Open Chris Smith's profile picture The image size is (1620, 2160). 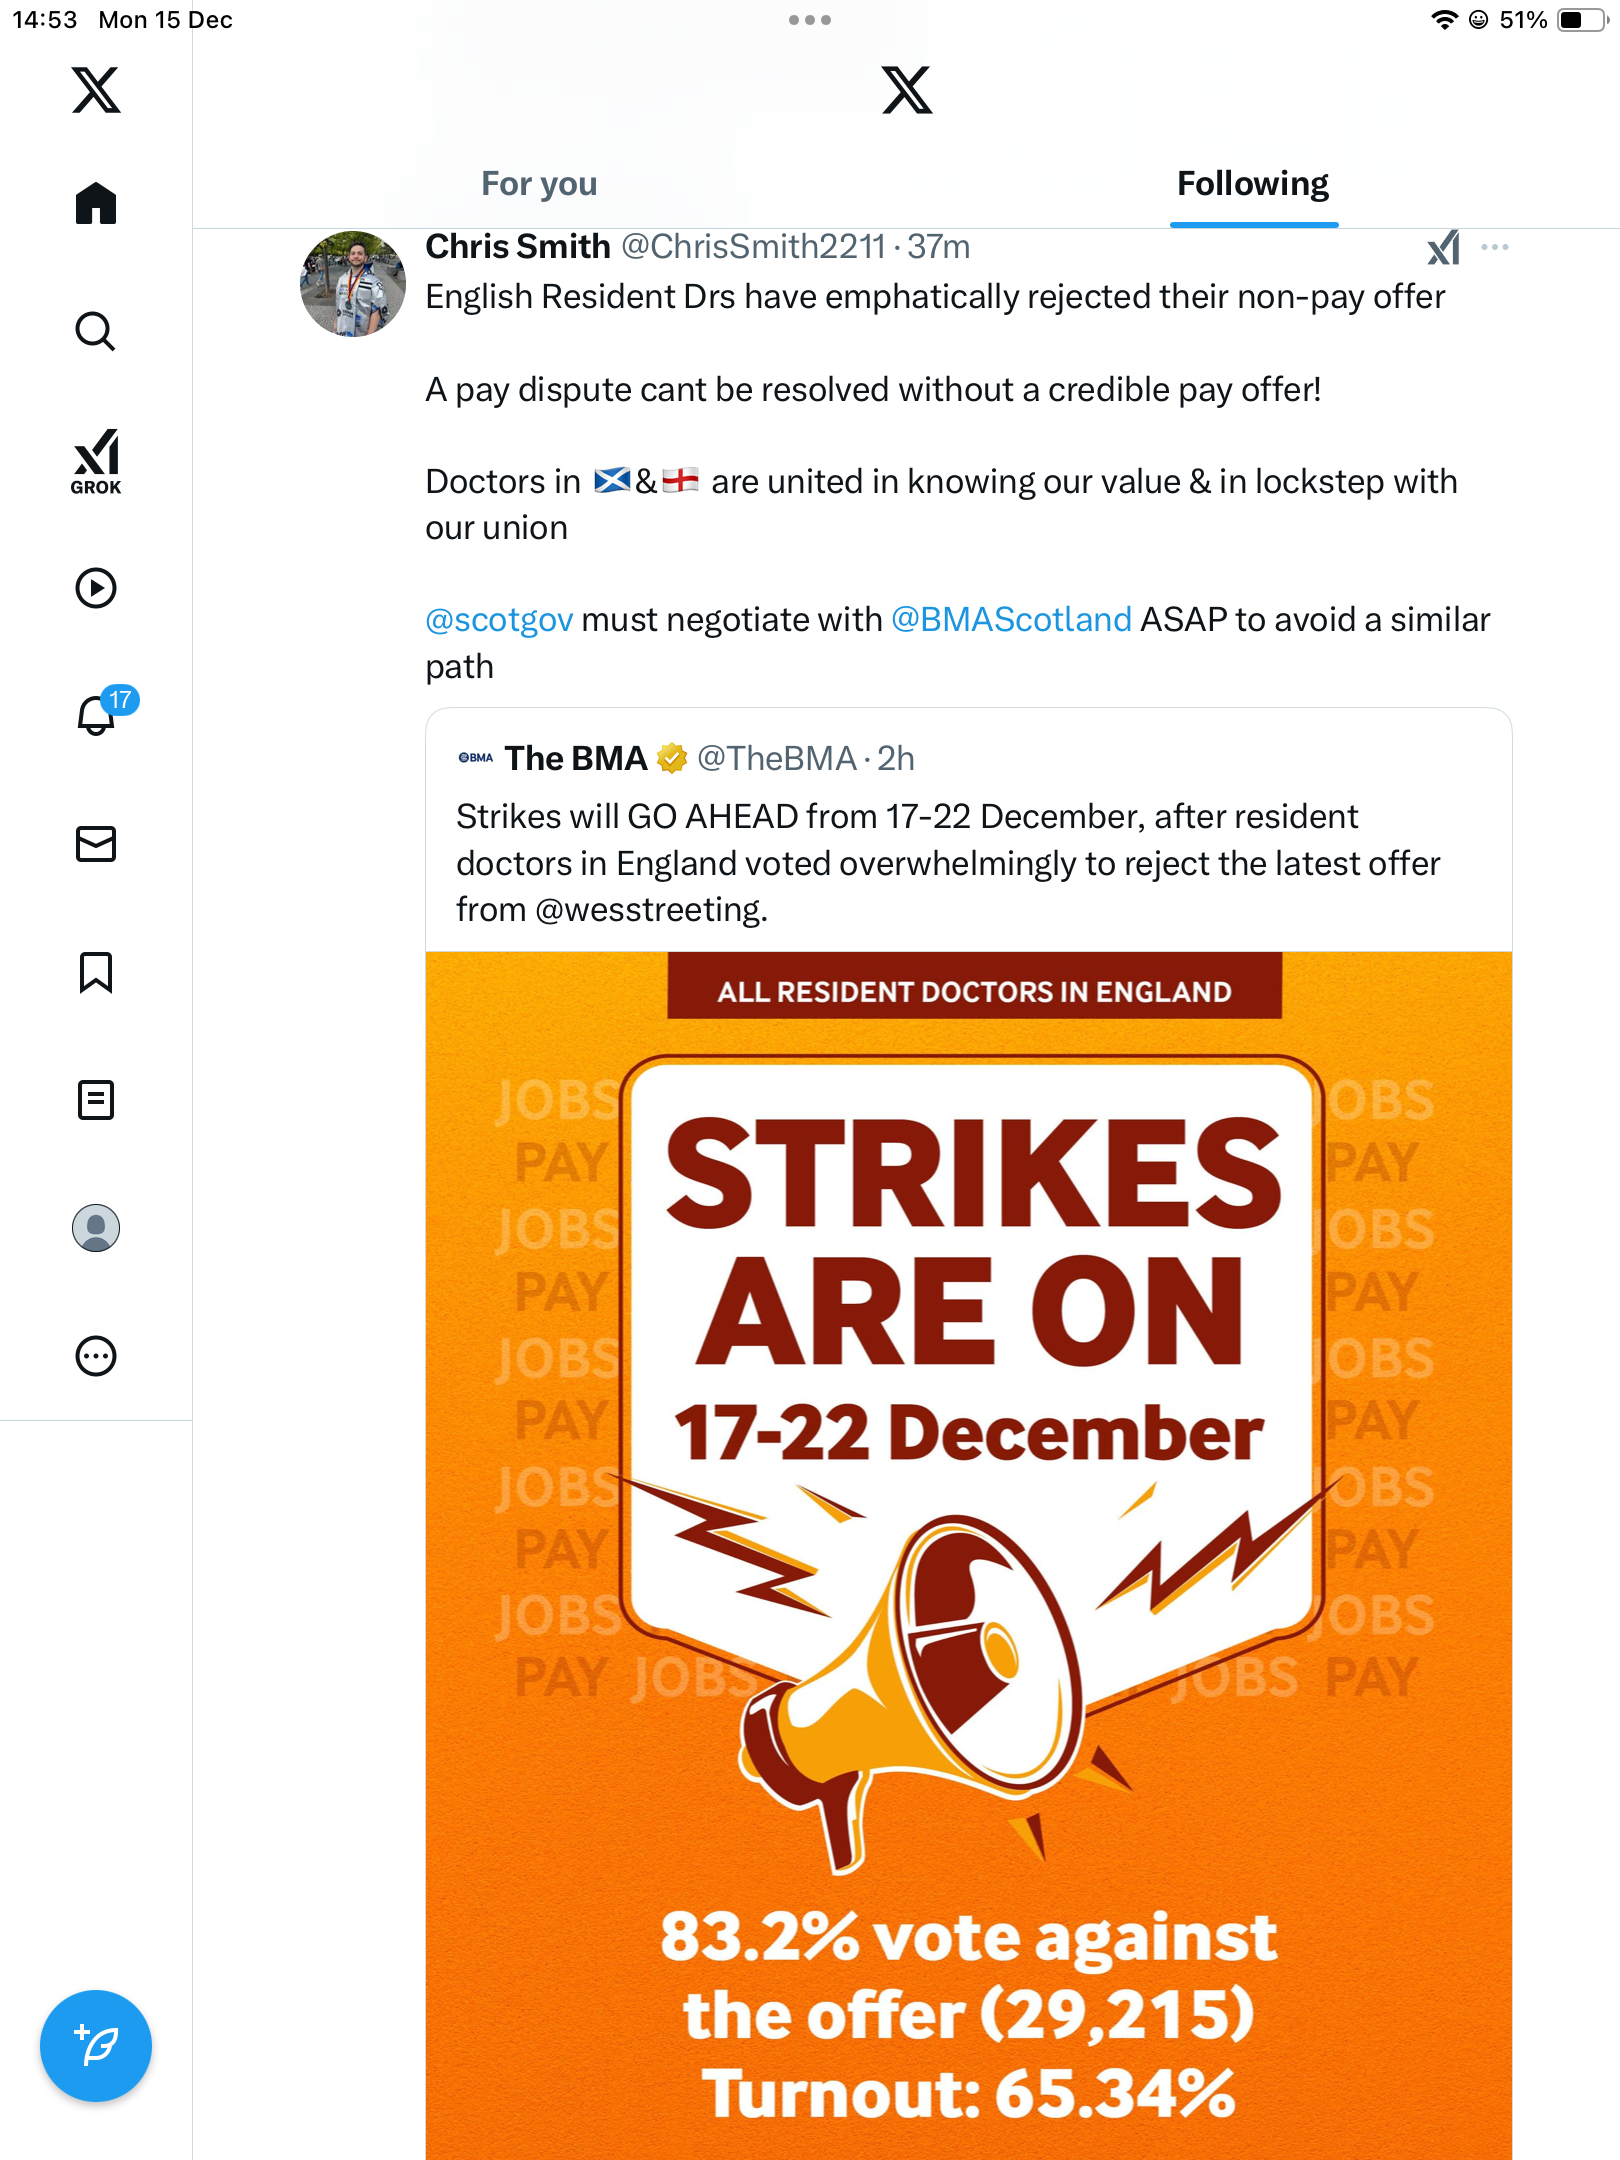click(353, 284)
